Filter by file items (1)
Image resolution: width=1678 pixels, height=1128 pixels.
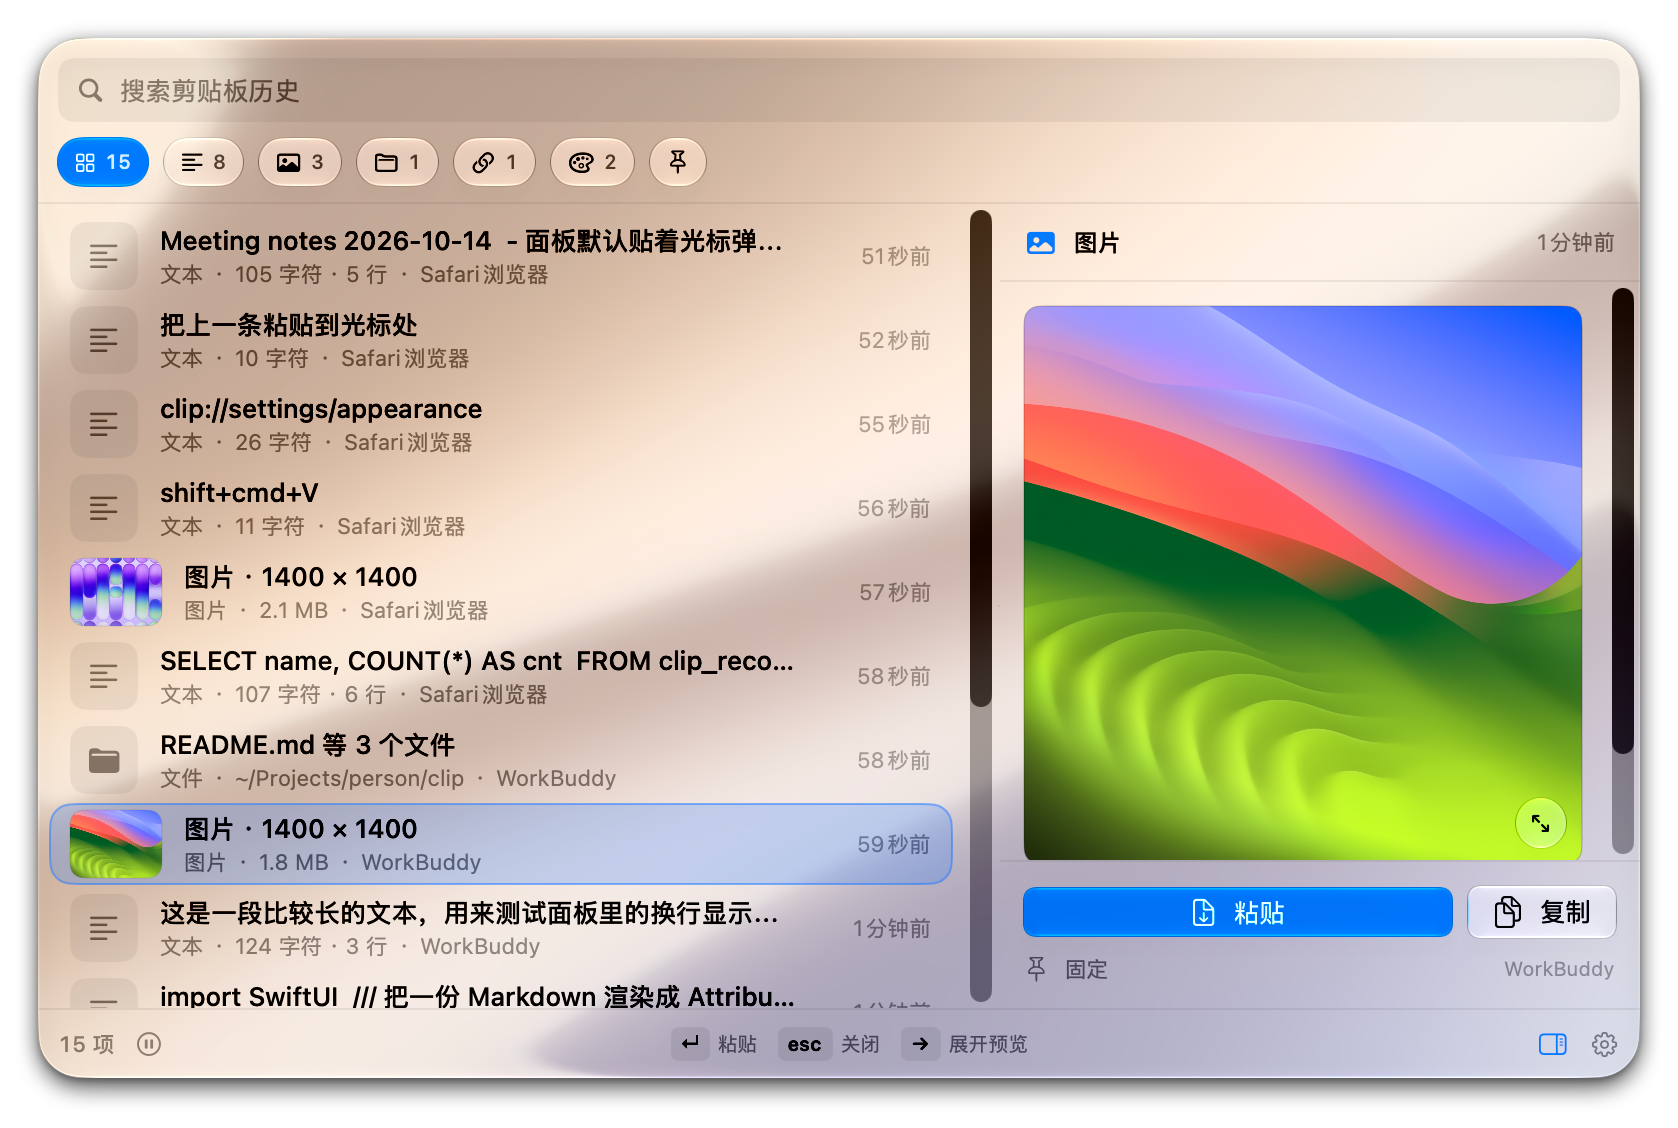tap(397, 162)
